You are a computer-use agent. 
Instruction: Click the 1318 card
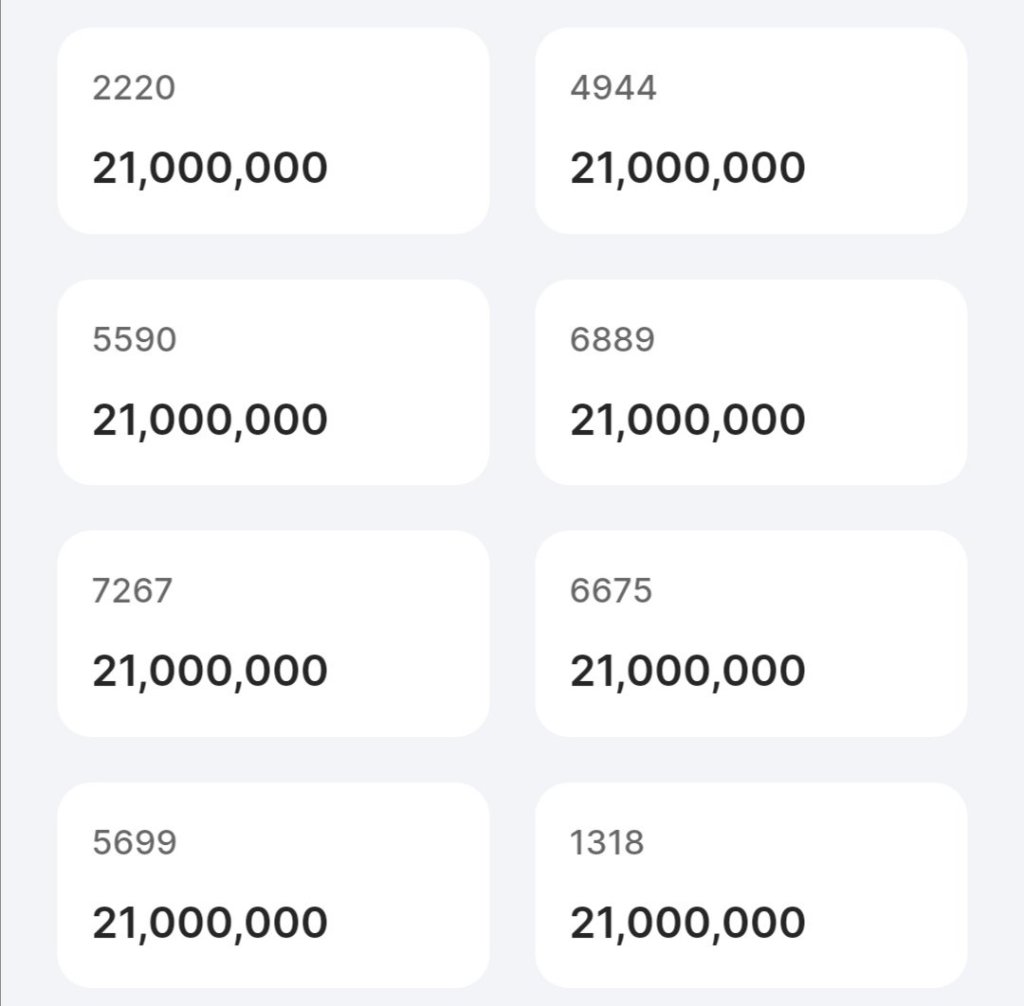751,885
